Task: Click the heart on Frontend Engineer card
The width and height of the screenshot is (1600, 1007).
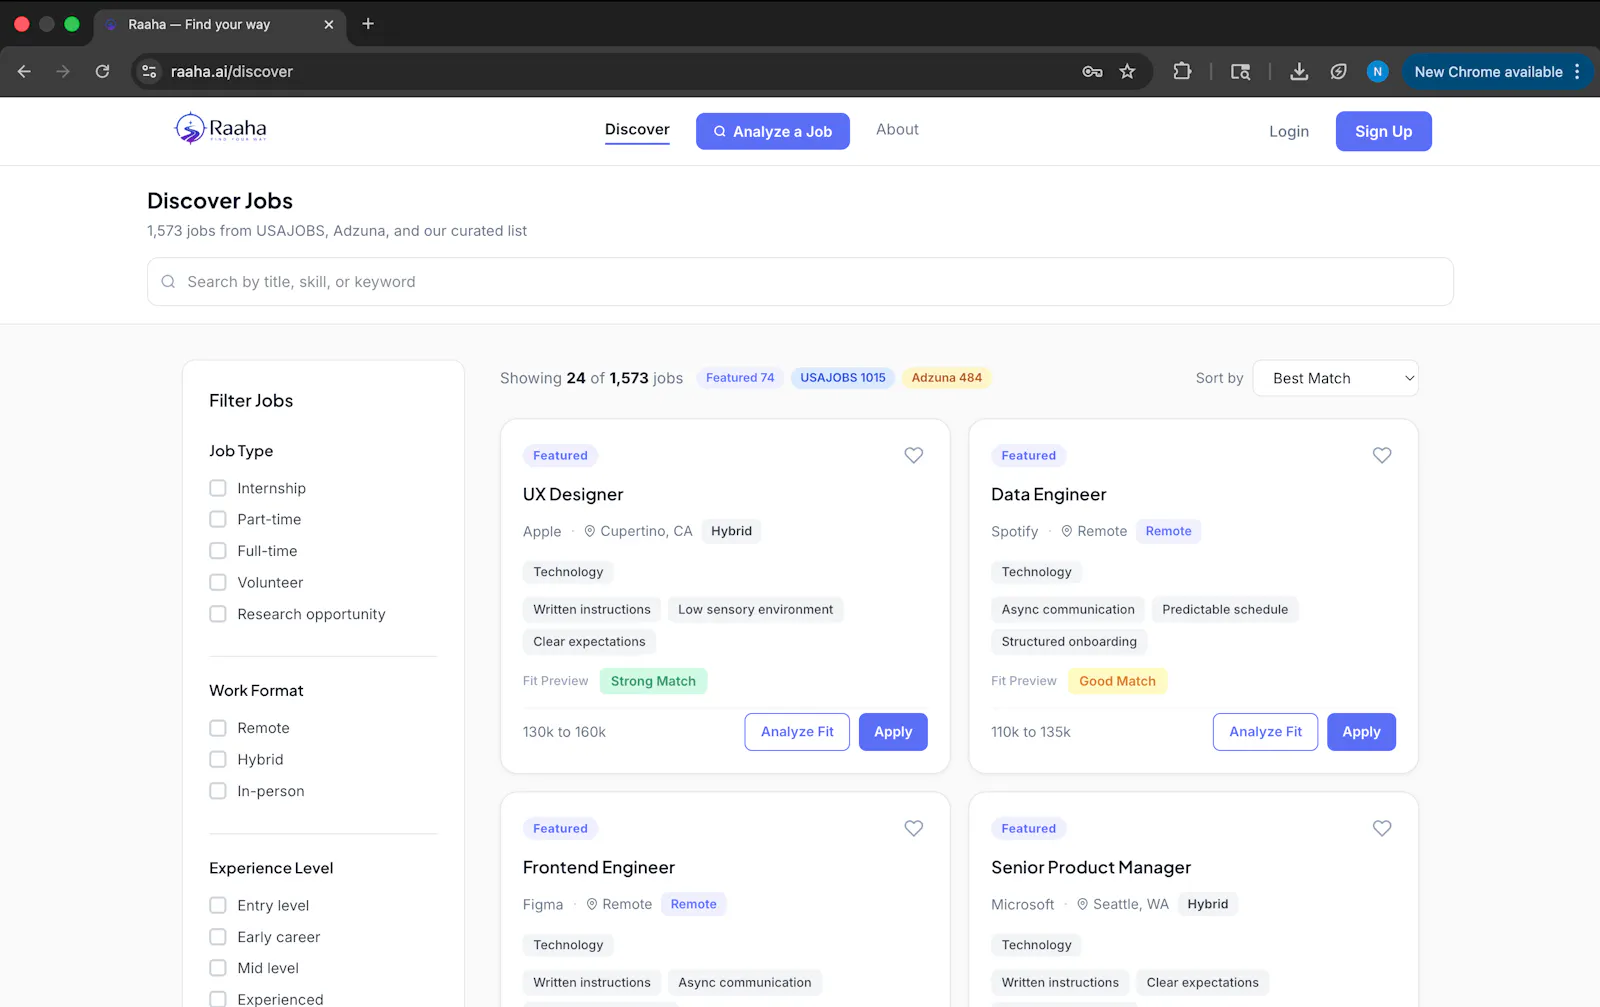Action: tap(913, 828)
